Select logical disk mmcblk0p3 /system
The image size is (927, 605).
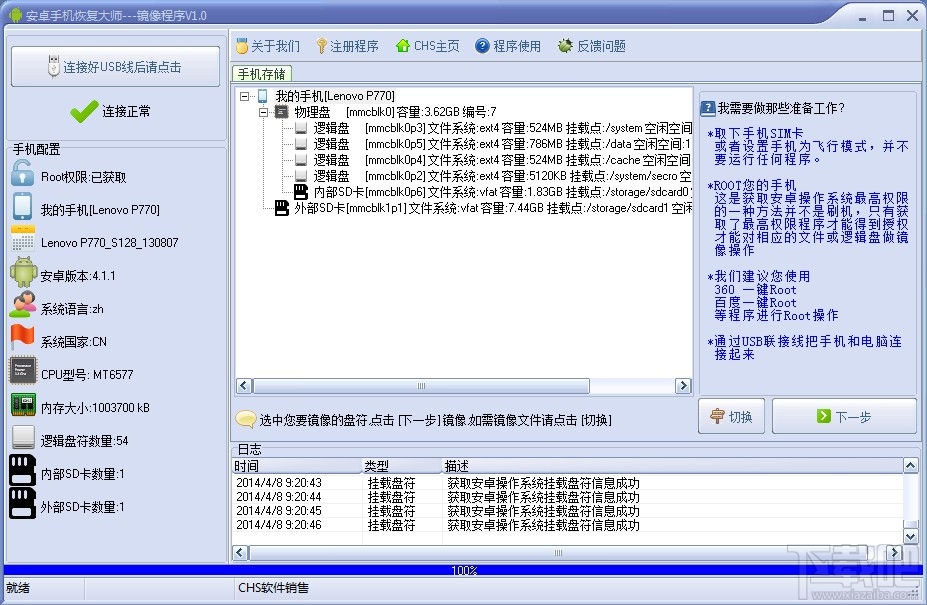pyautogui.click(x=502, y=128)
